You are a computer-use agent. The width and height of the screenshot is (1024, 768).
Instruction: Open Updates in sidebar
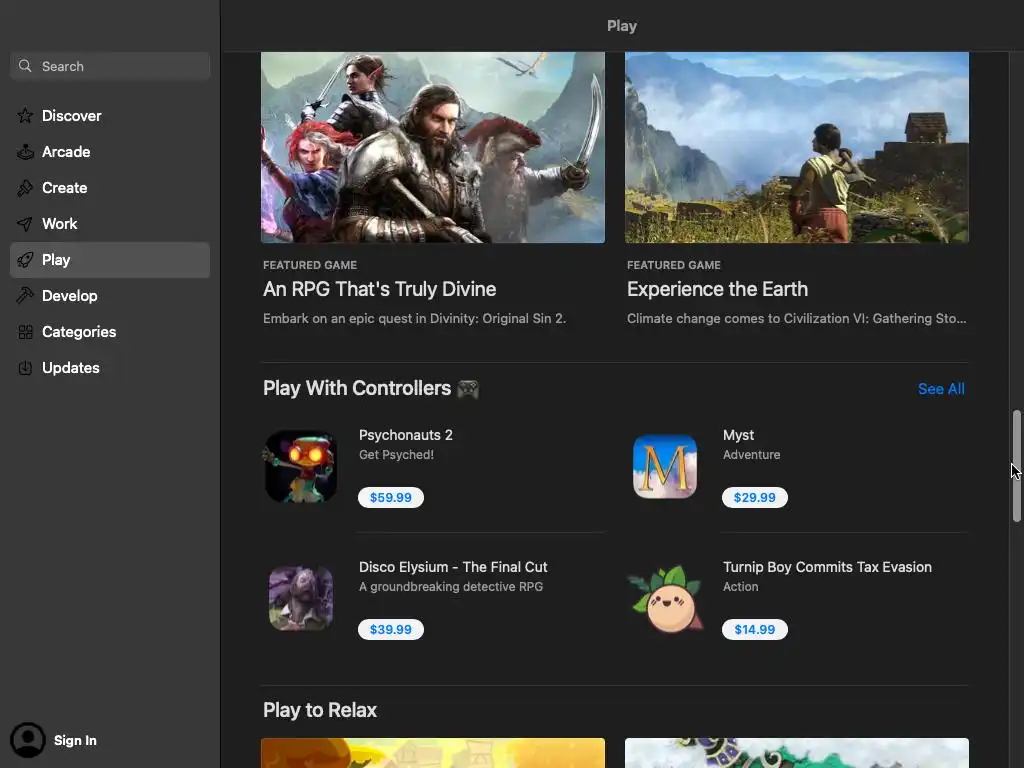[110, 368]
